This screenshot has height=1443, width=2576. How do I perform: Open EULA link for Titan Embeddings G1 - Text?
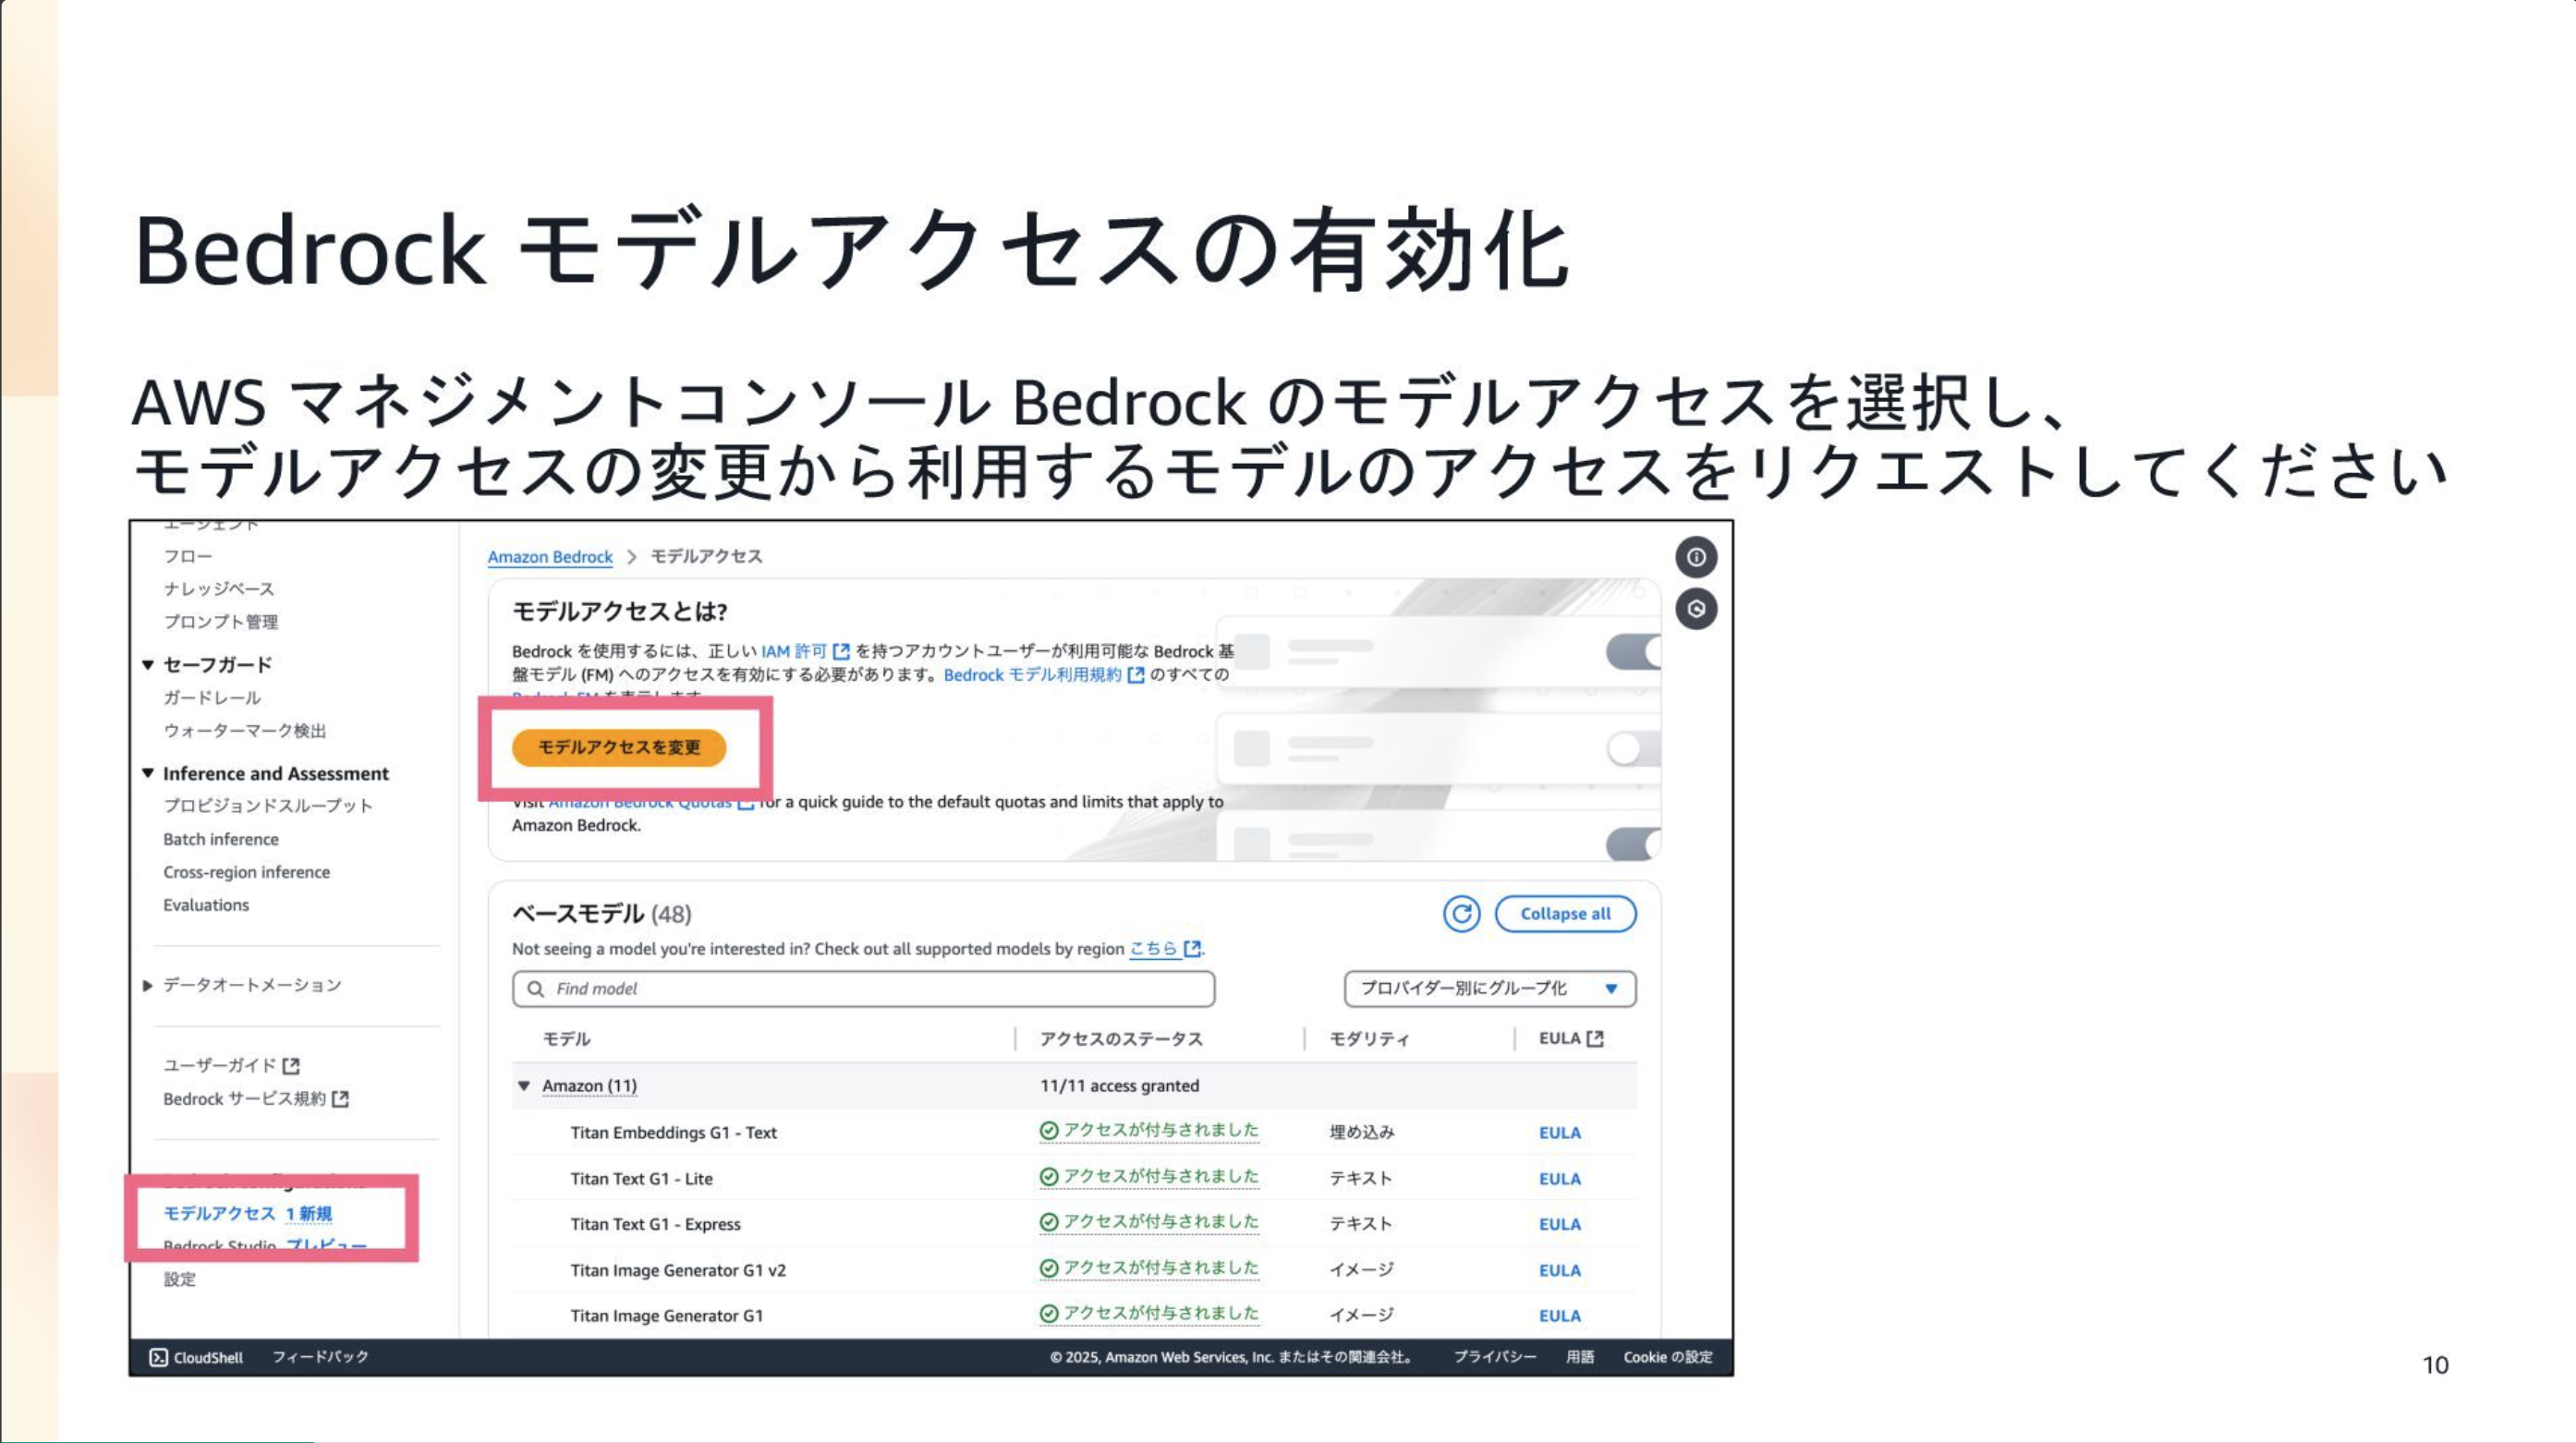pos(1559,1133)
